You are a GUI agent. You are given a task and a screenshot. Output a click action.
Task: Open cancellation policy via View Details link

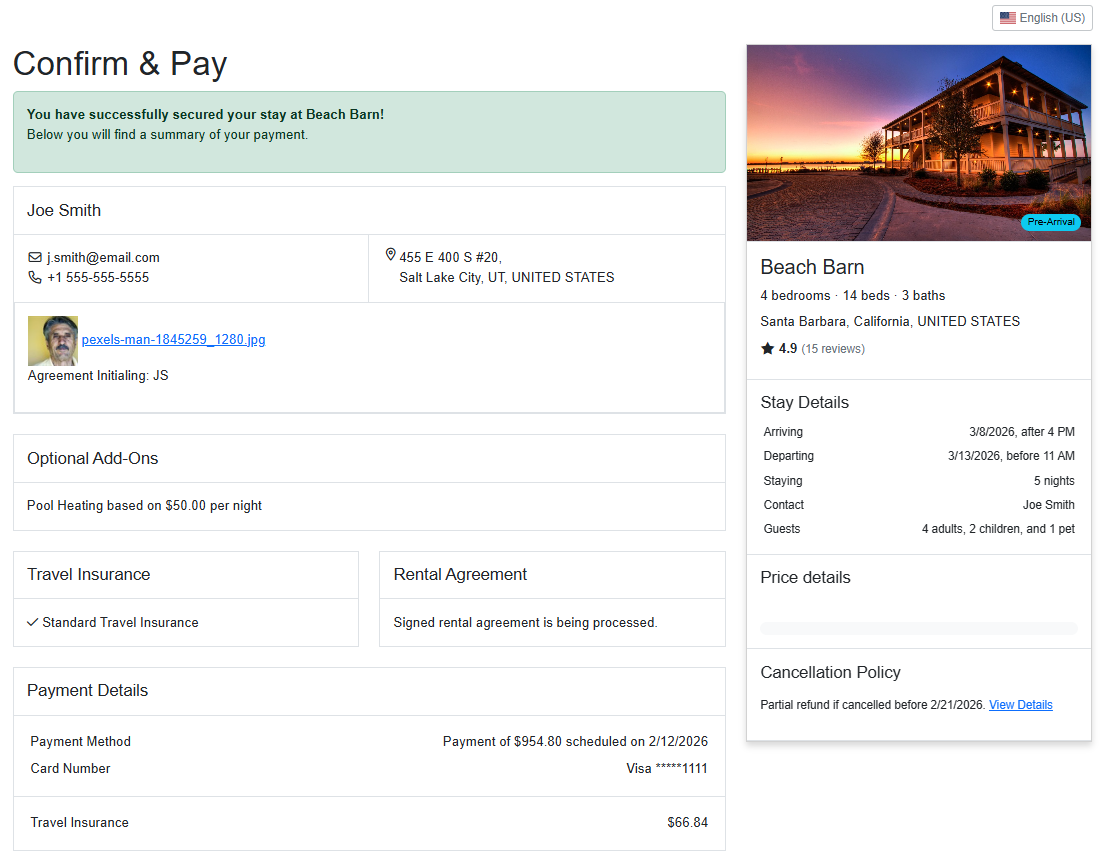[1021, 705]
